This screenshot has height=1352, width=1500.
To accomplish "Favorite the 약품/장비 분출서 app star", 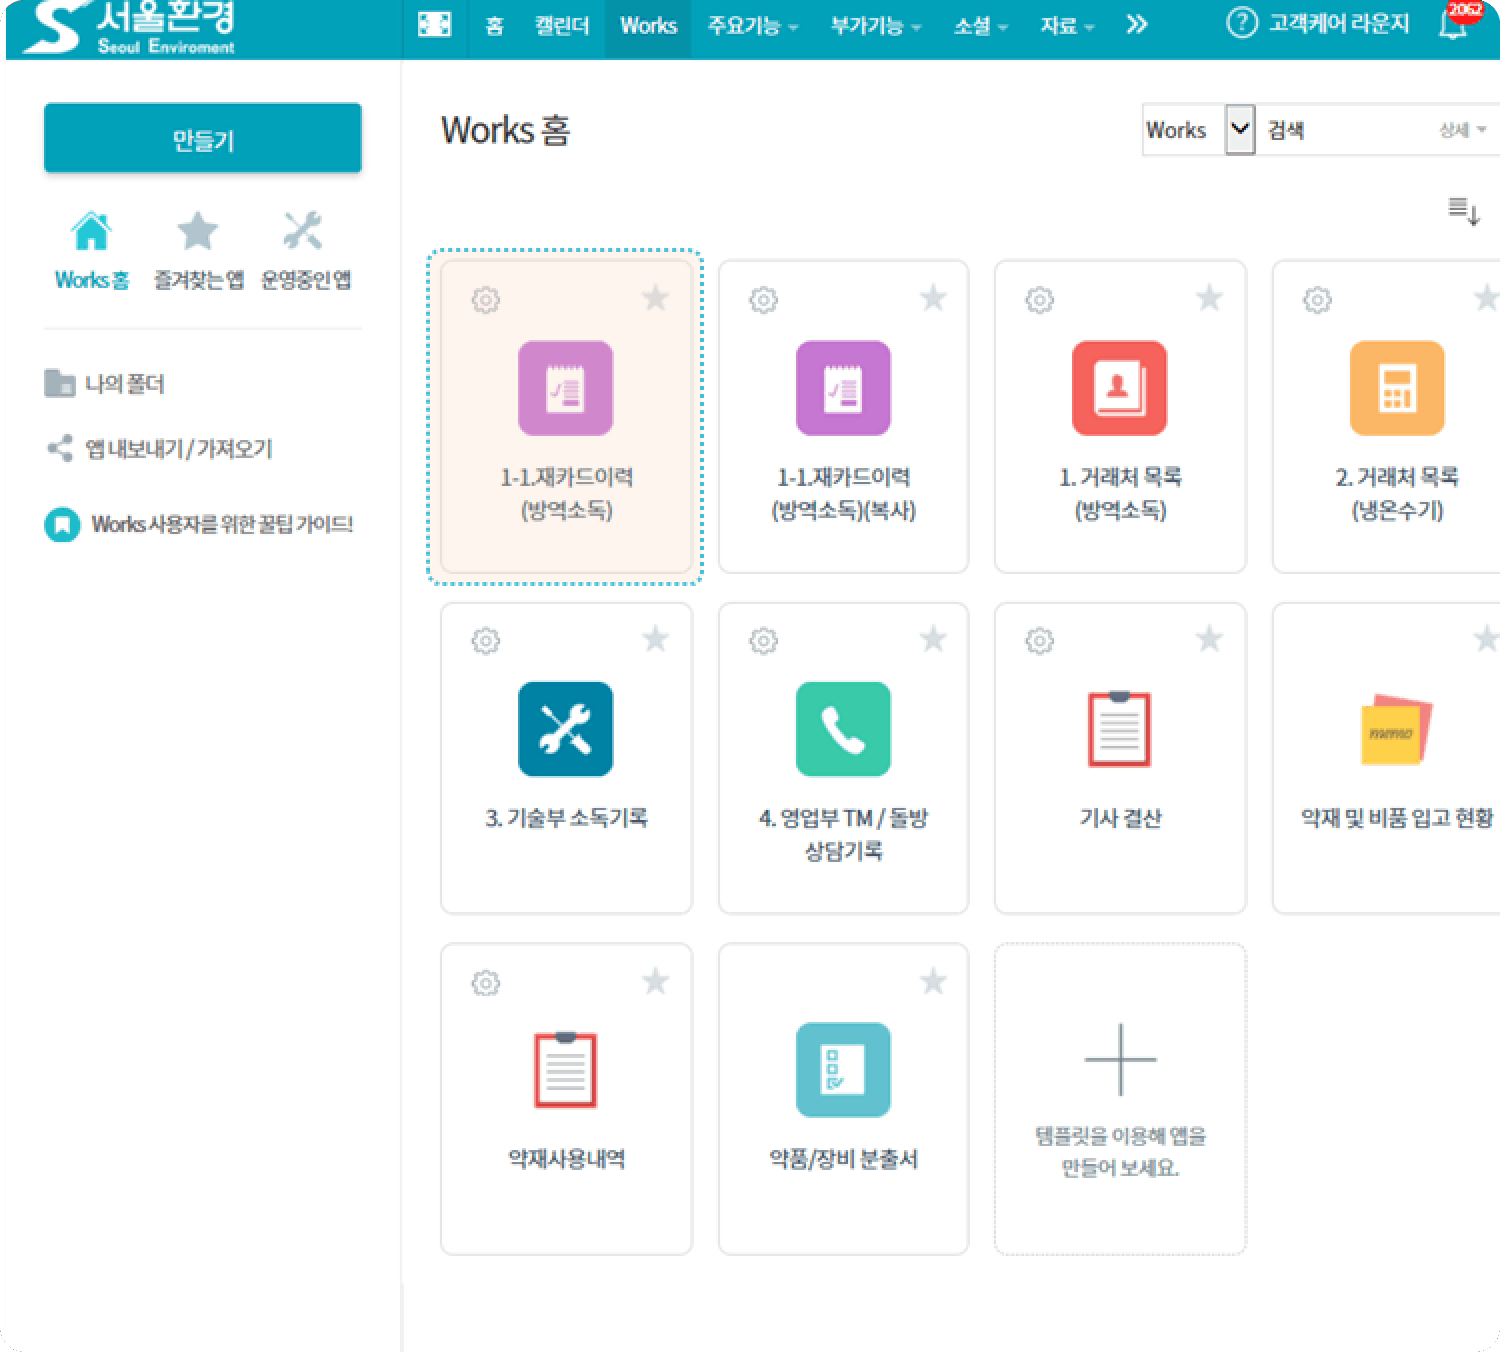I will [933, 980].
